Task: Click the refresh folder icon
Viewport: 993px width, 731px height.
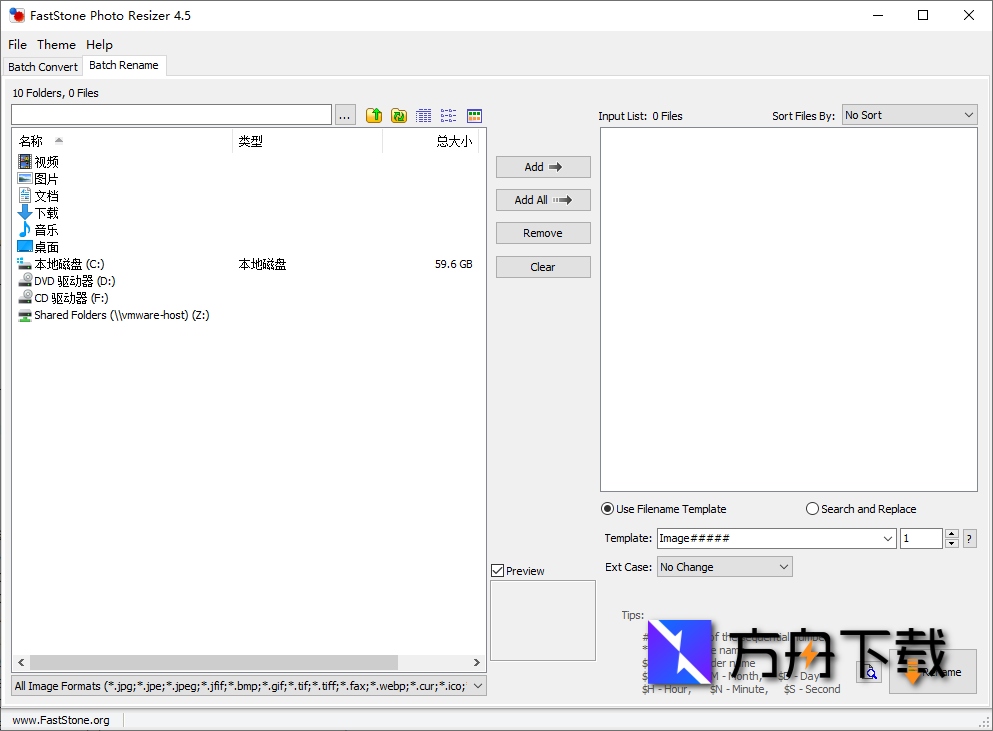Action: click(399, 116)
